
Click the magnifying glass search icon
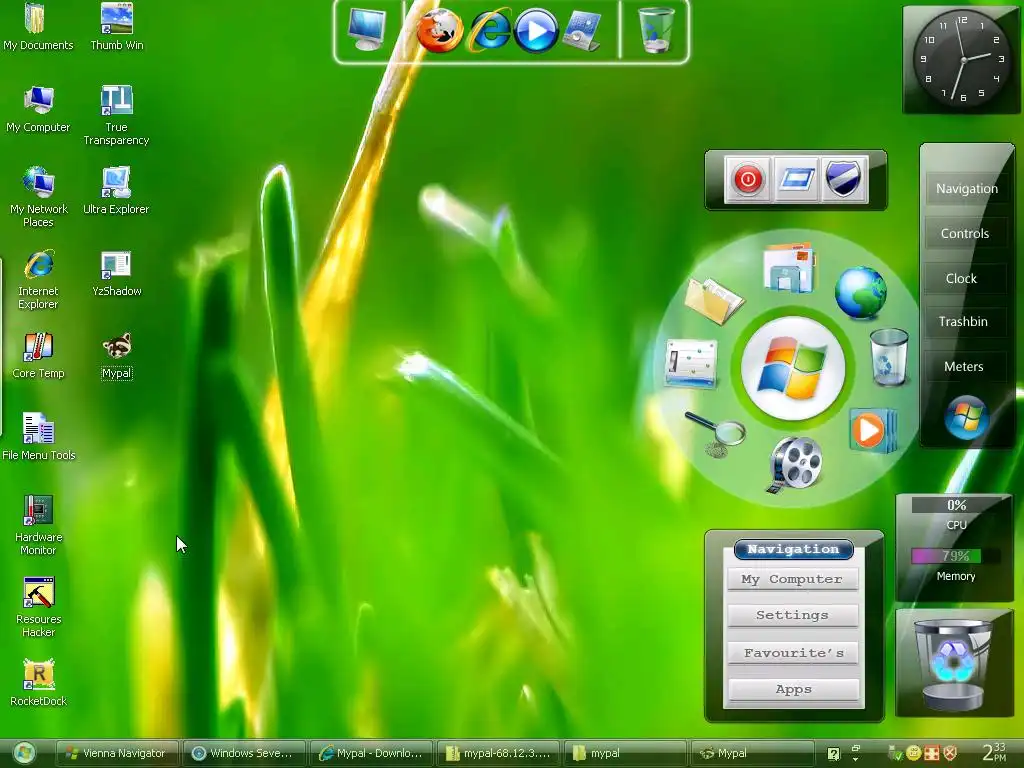click(x=716, y=434)
